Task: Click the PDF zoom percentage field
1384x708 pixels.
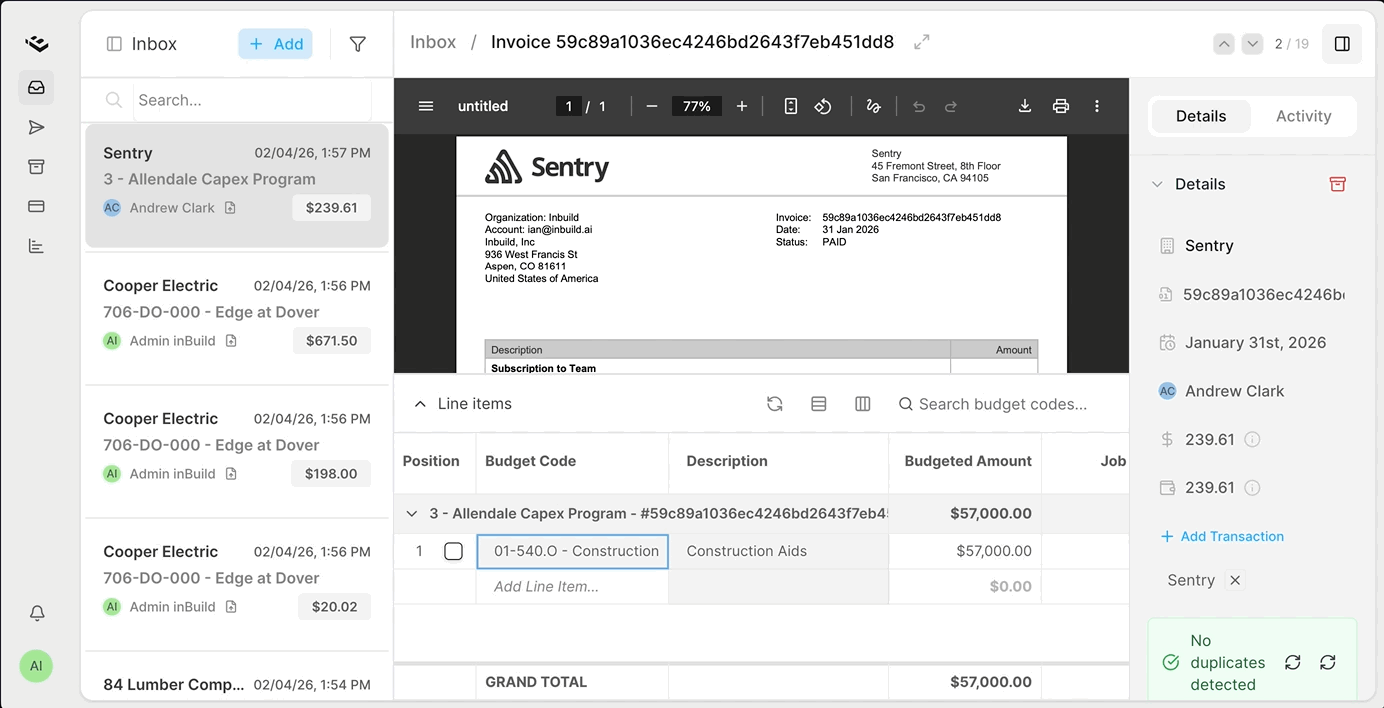Action: coord(697,106)
